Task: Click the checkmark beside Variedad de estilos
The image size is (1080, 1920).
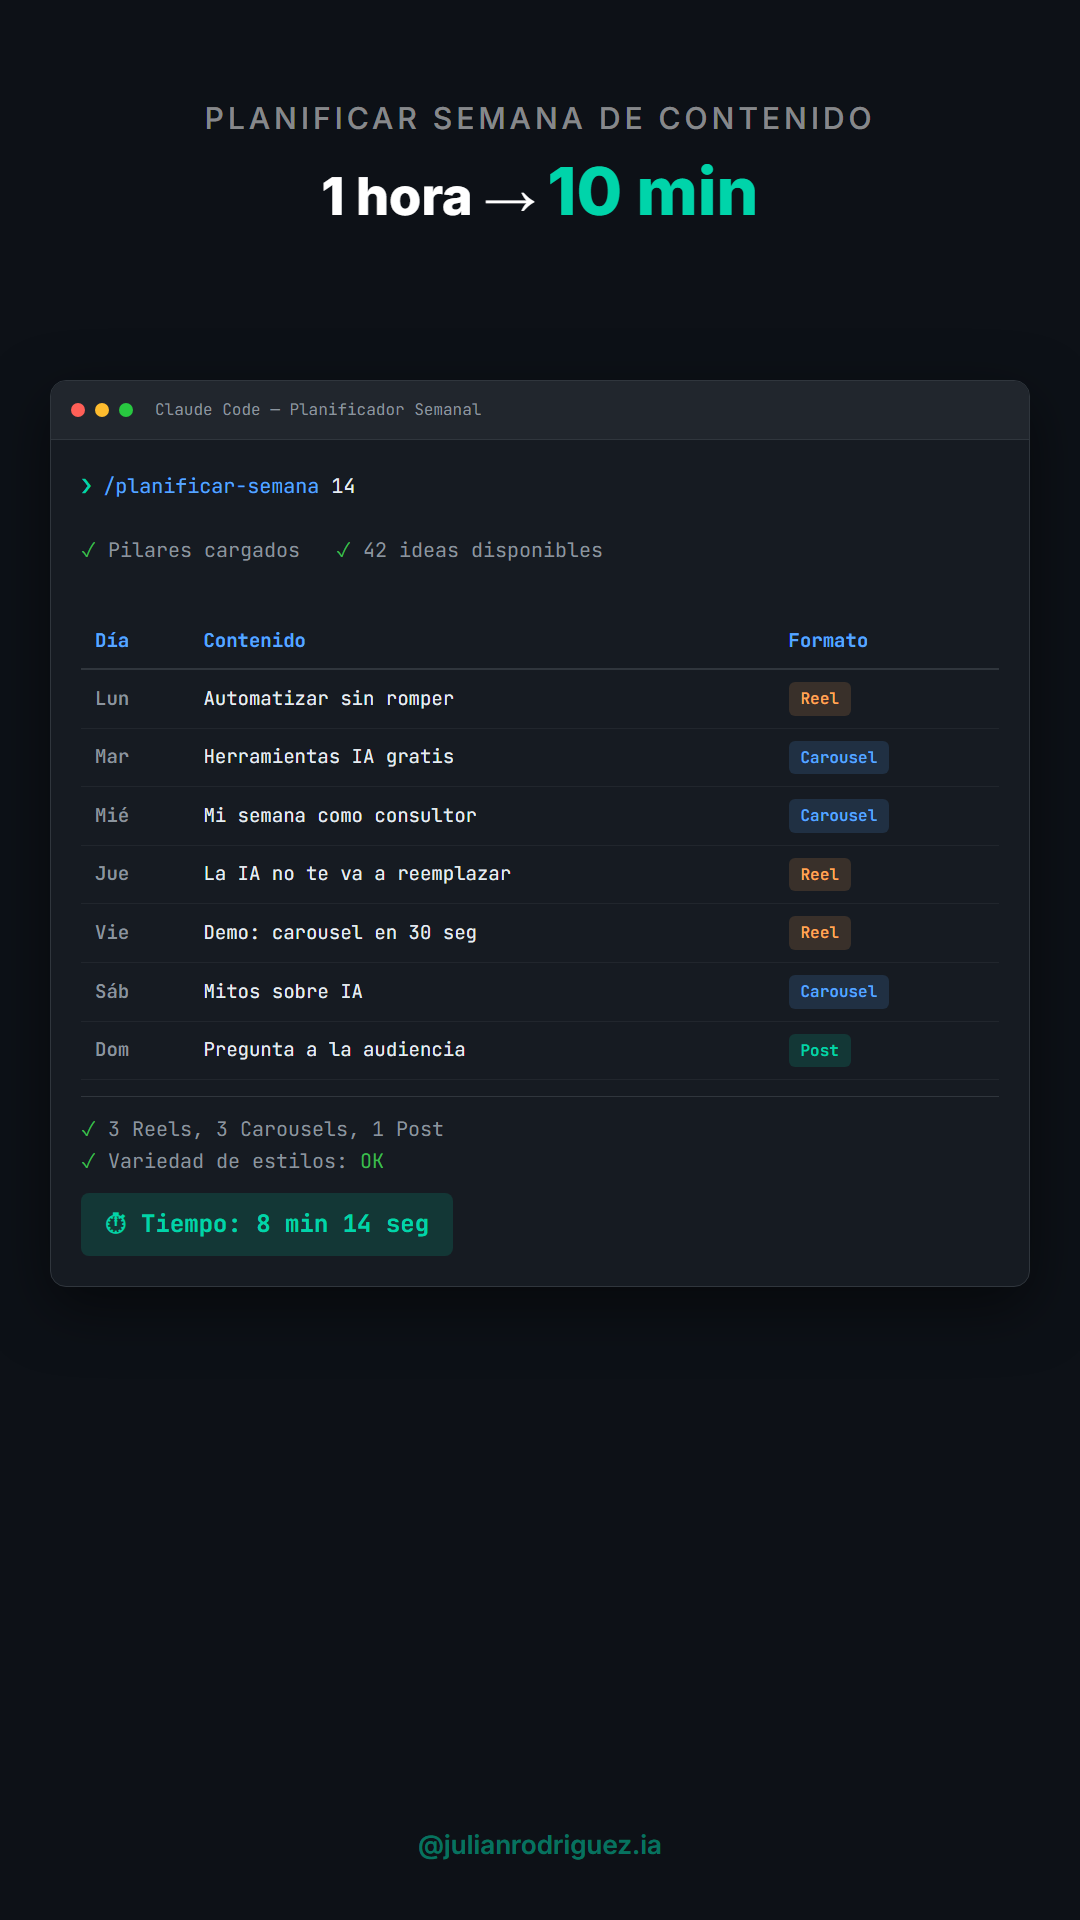Action: coord(88,1161)
